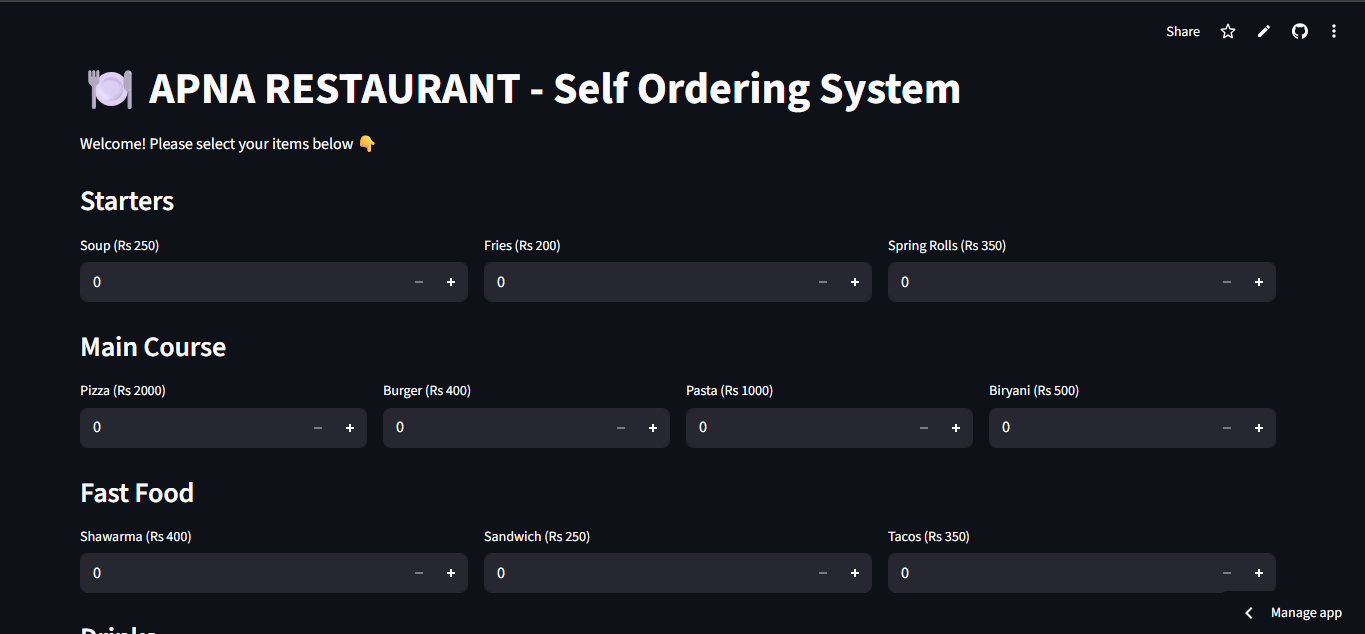Decrement Fries quantity with the minus icon
This screenshot has width=1365, height=634.
(x=822, y=282)
